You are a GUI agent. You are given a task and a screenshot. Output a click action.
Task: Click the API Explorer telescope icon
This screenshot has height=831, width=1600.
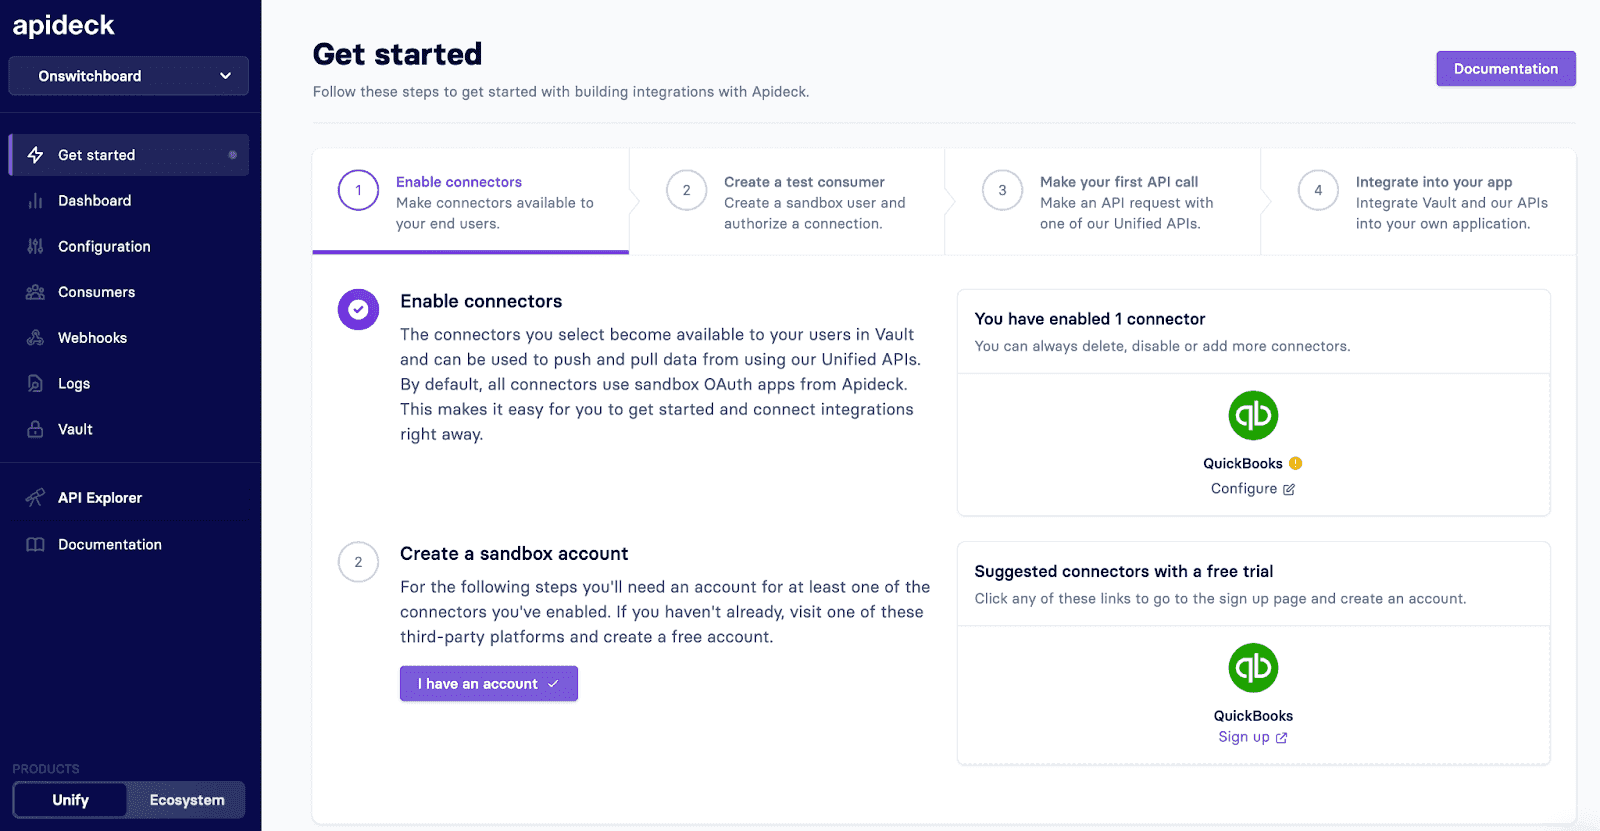35,498
